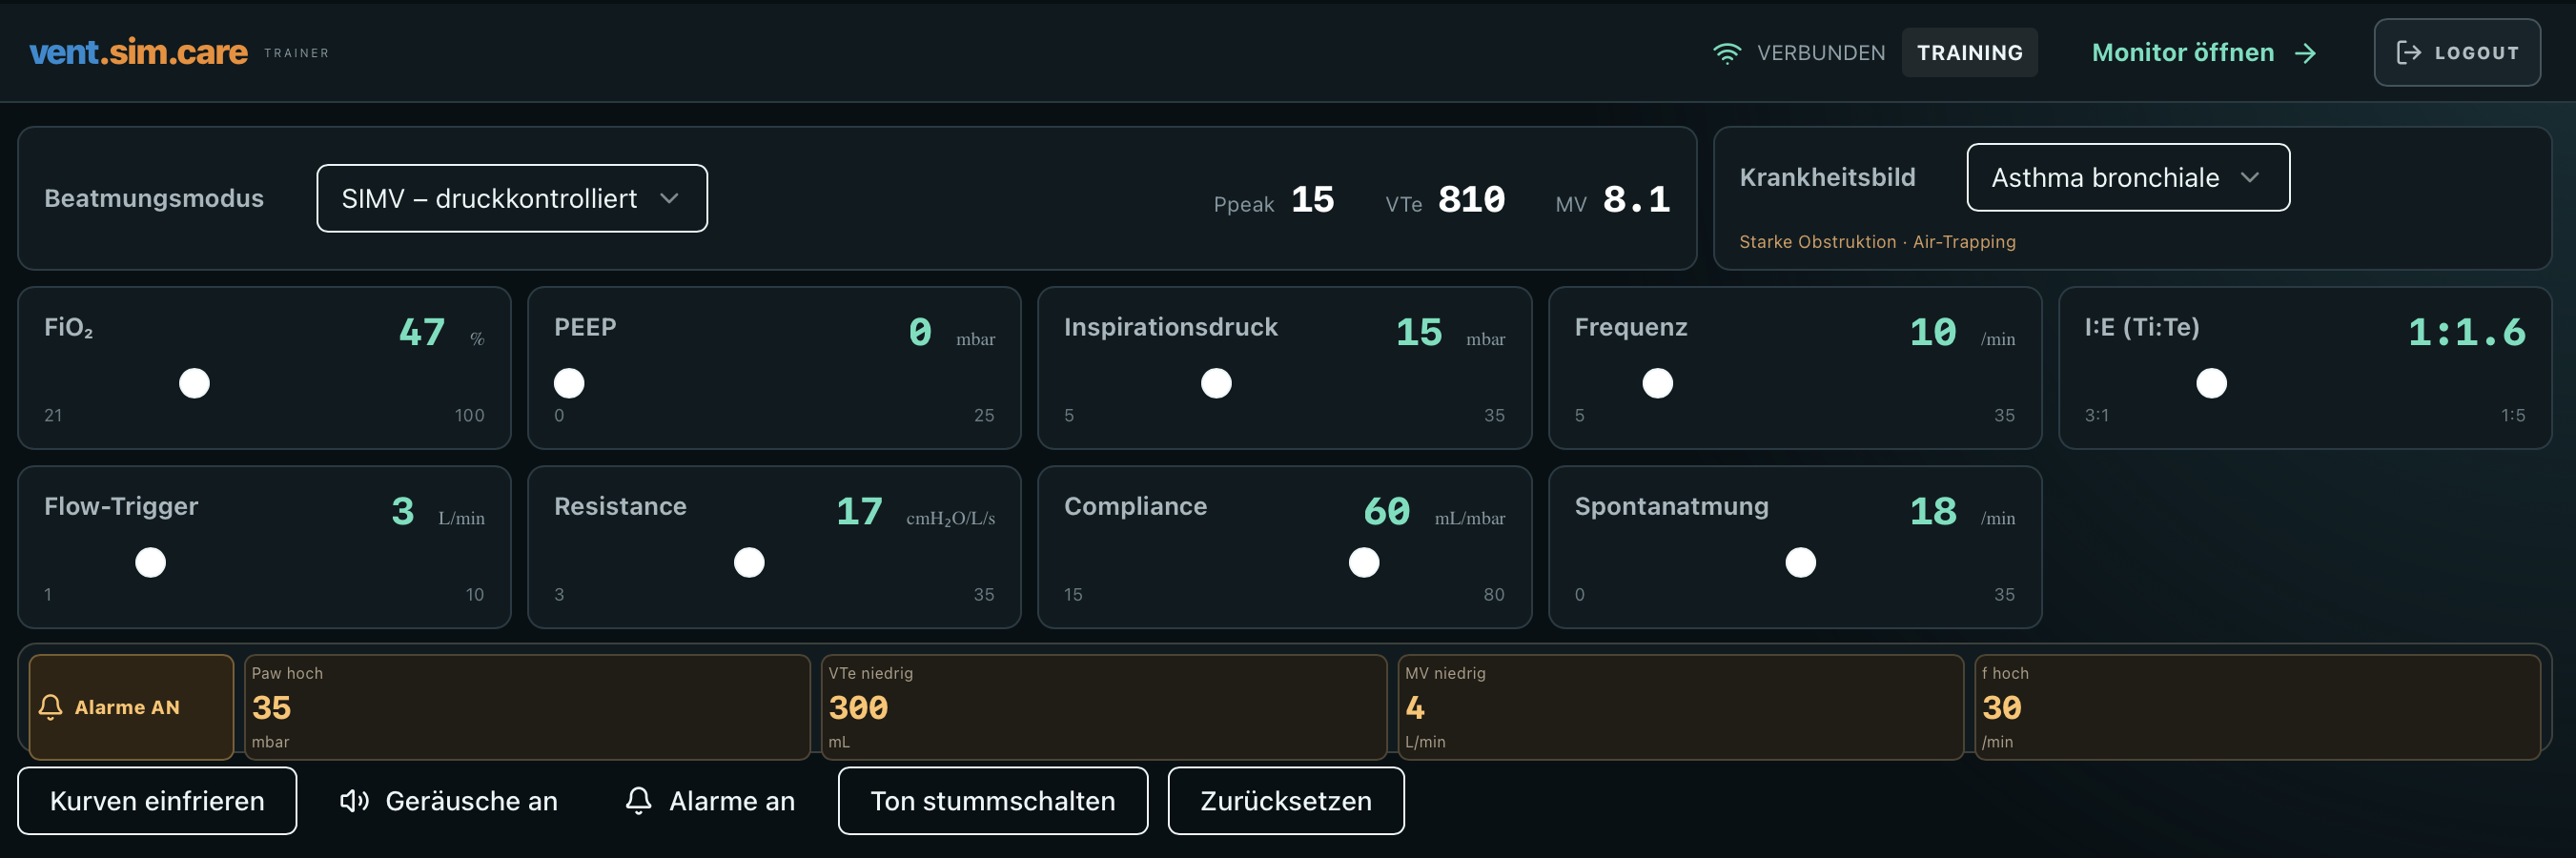This screenshot has width=2576, height=858.
Task: Click the Paw hoch alarm limit 35
Action: click(527, 707)
